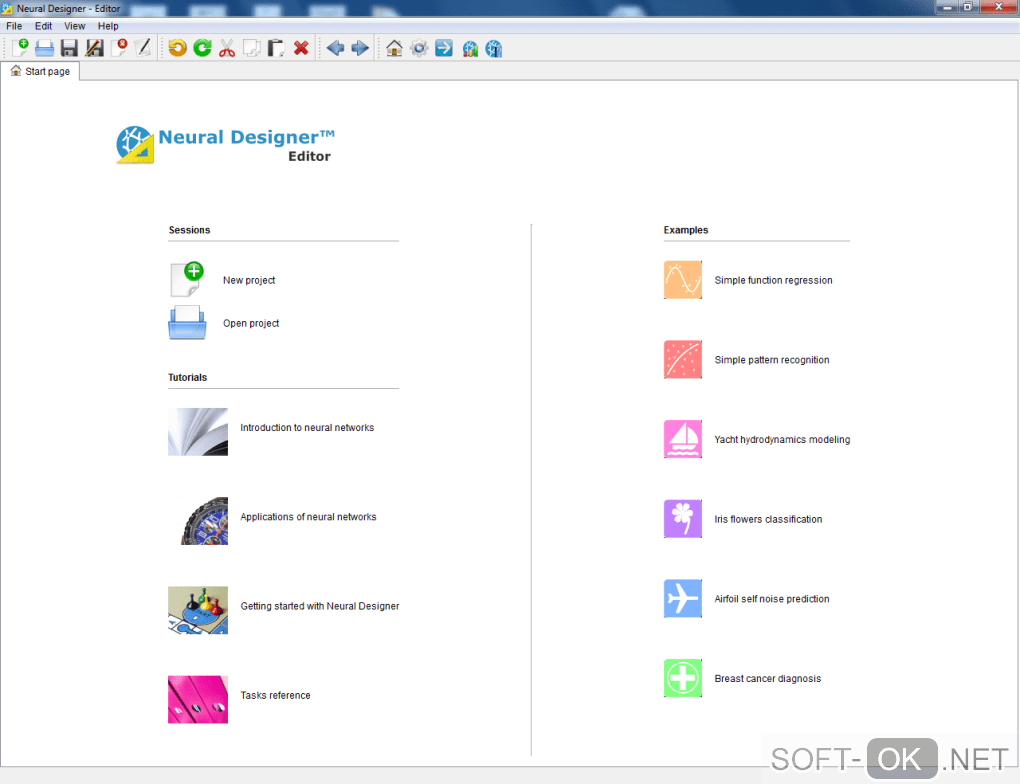Viewport: 1020px width, 784px height.
Task: Click the New project toolbar icon
Action: 20,48
